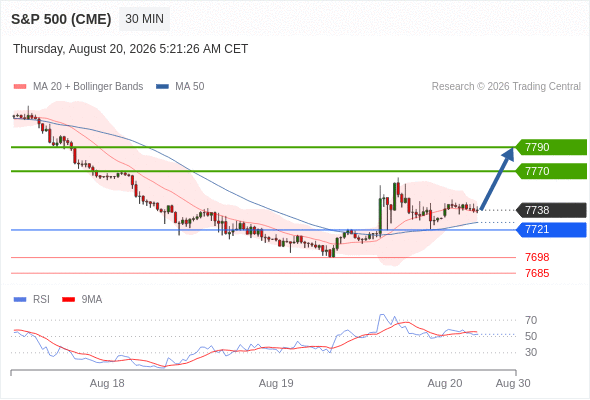Click the blue upward forecast arrow
The height and width of the screenshot is (400, 590).
click(497, 178)
